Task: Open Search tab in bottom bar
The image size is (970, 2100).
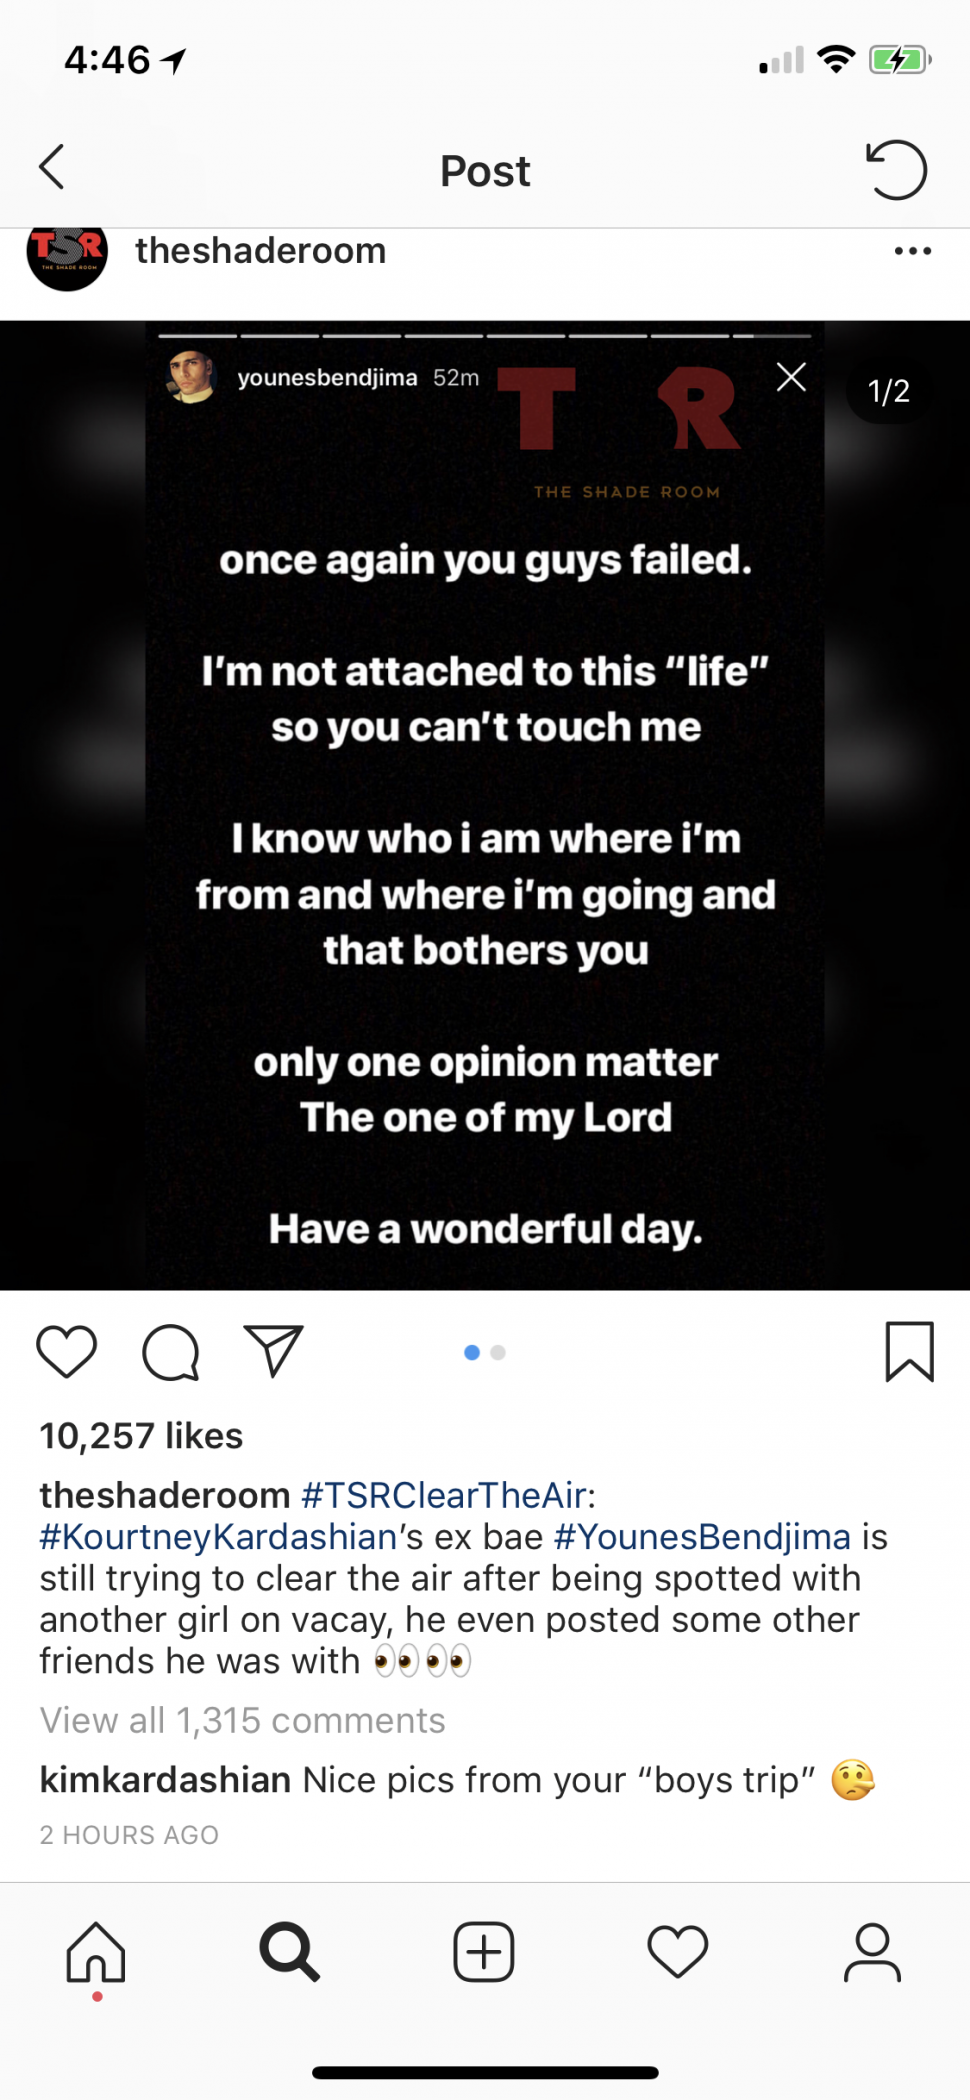Action: click(x=289, y=1952)
